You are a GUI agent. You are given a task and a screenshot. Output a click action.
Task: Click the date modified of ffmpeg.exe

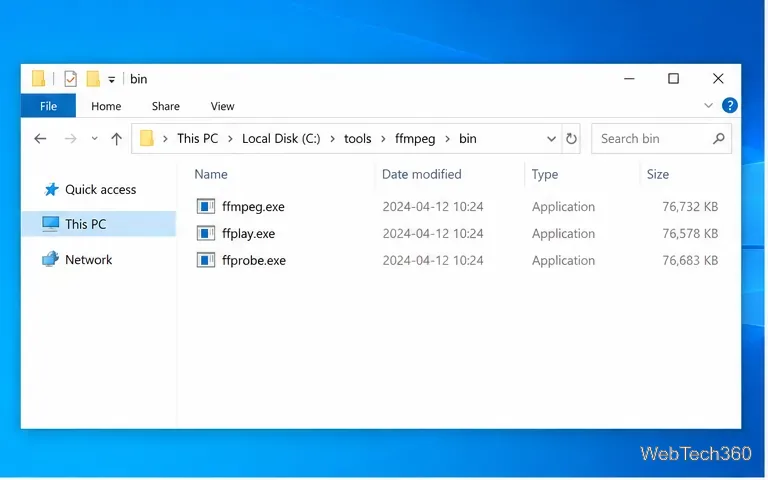coord(433,207)
